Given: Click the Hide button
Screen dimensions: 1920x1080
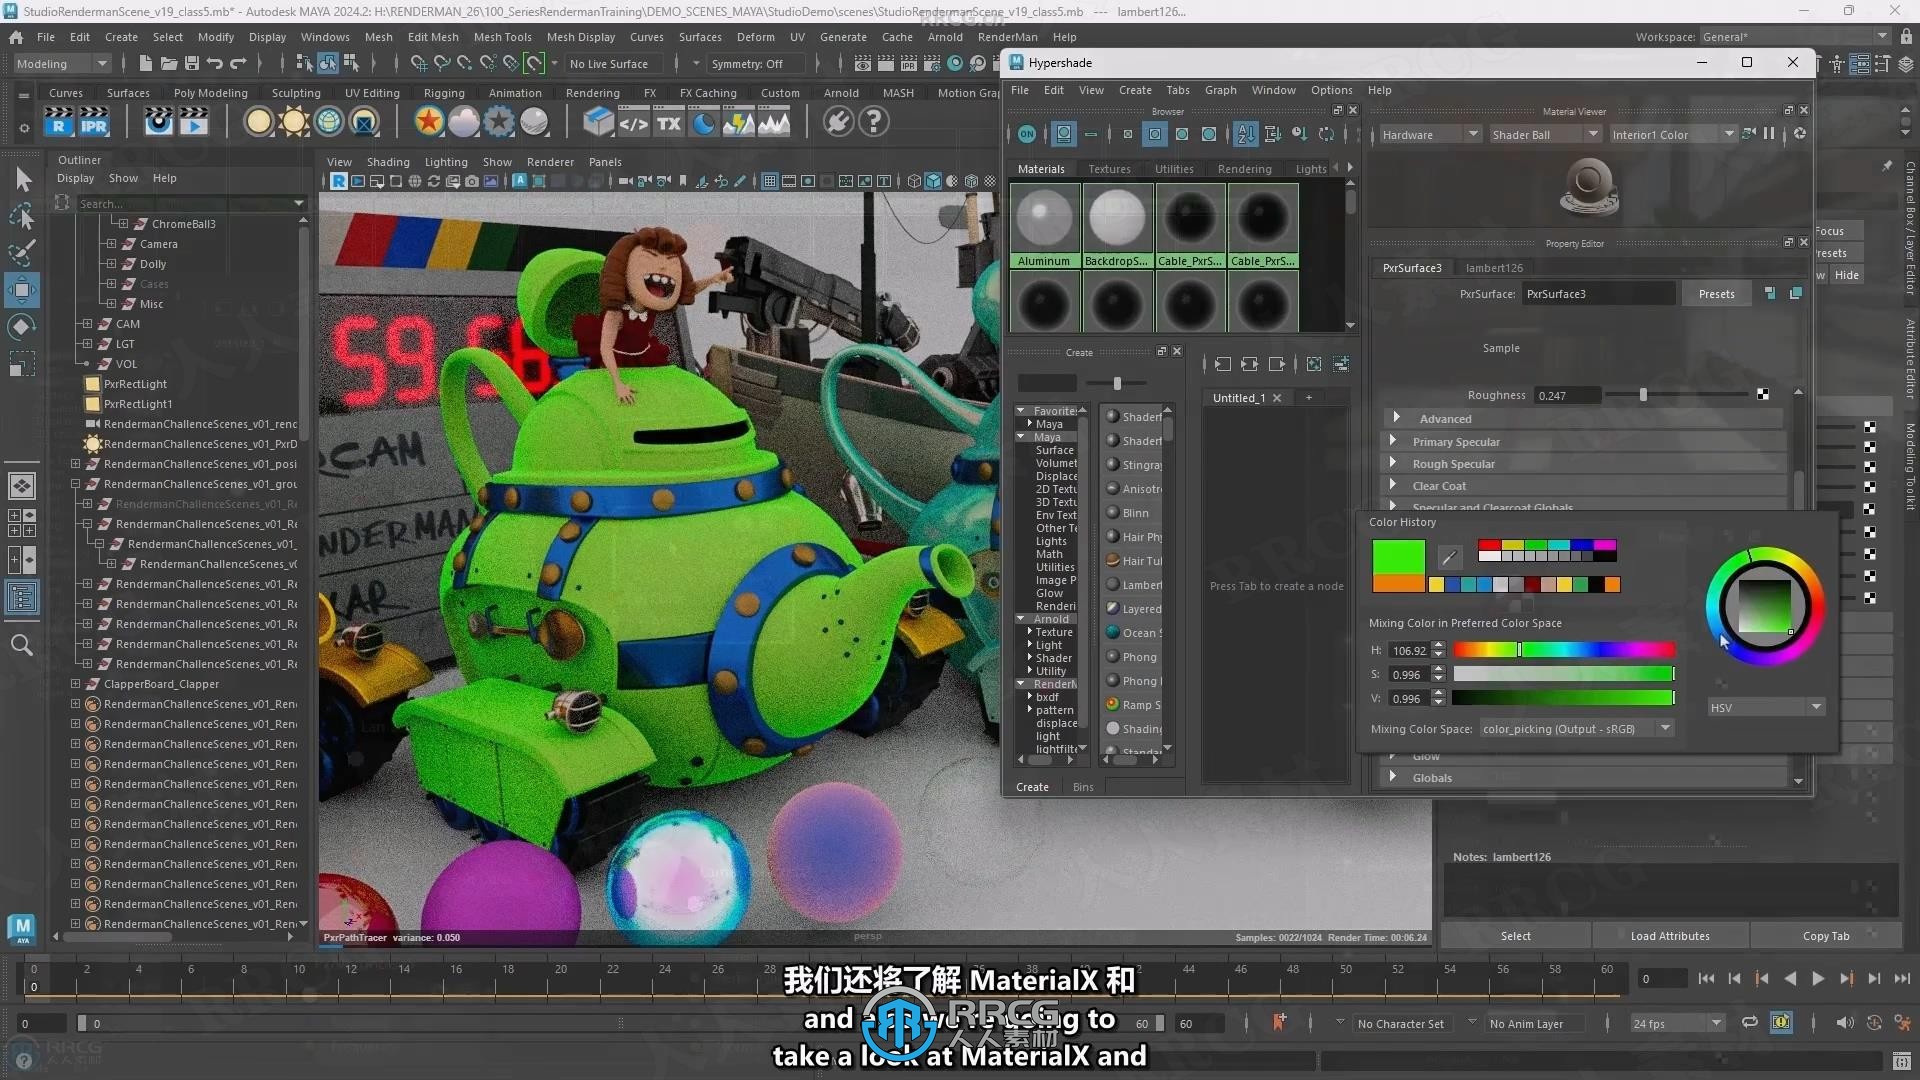Looking at the screenshot, I should (x=1847, y=275).
